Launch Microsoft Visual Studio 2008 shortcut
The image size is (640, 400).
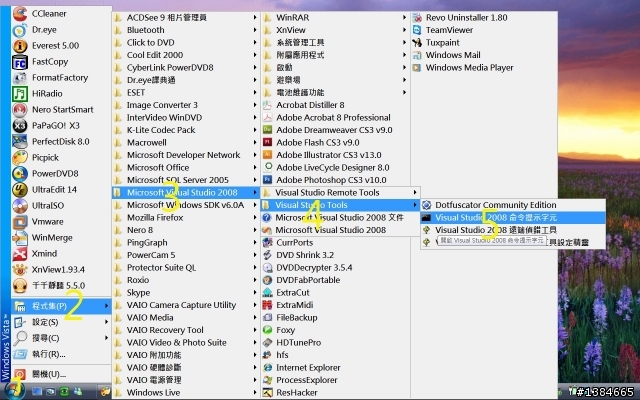[340, 230]
